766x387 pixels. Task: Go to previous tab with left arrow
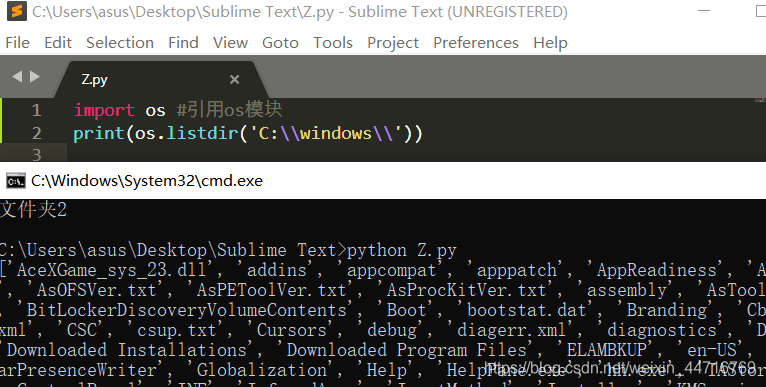(17, 76)
